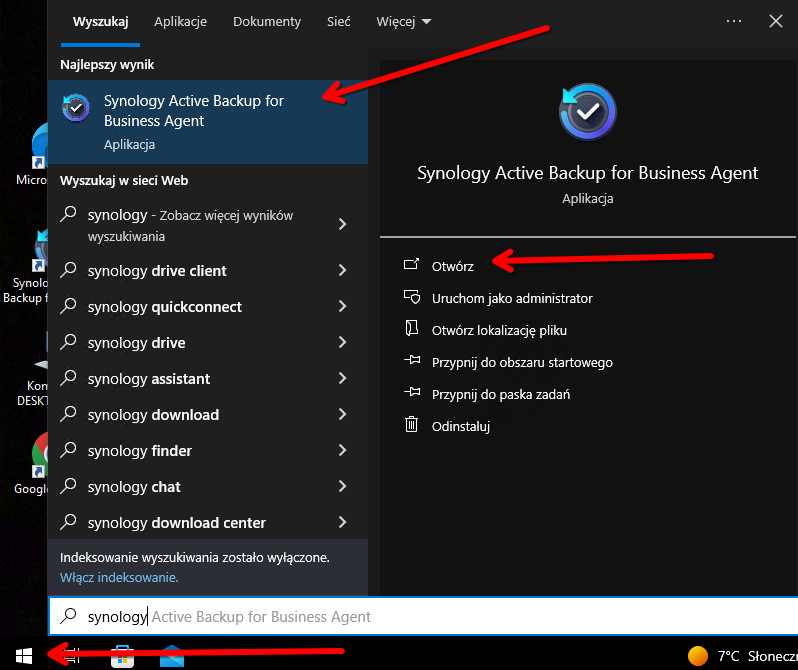The height and width of the screenshot is (670, 798).
Task: Click Włącz indeksowanie link
Action: 119,578
